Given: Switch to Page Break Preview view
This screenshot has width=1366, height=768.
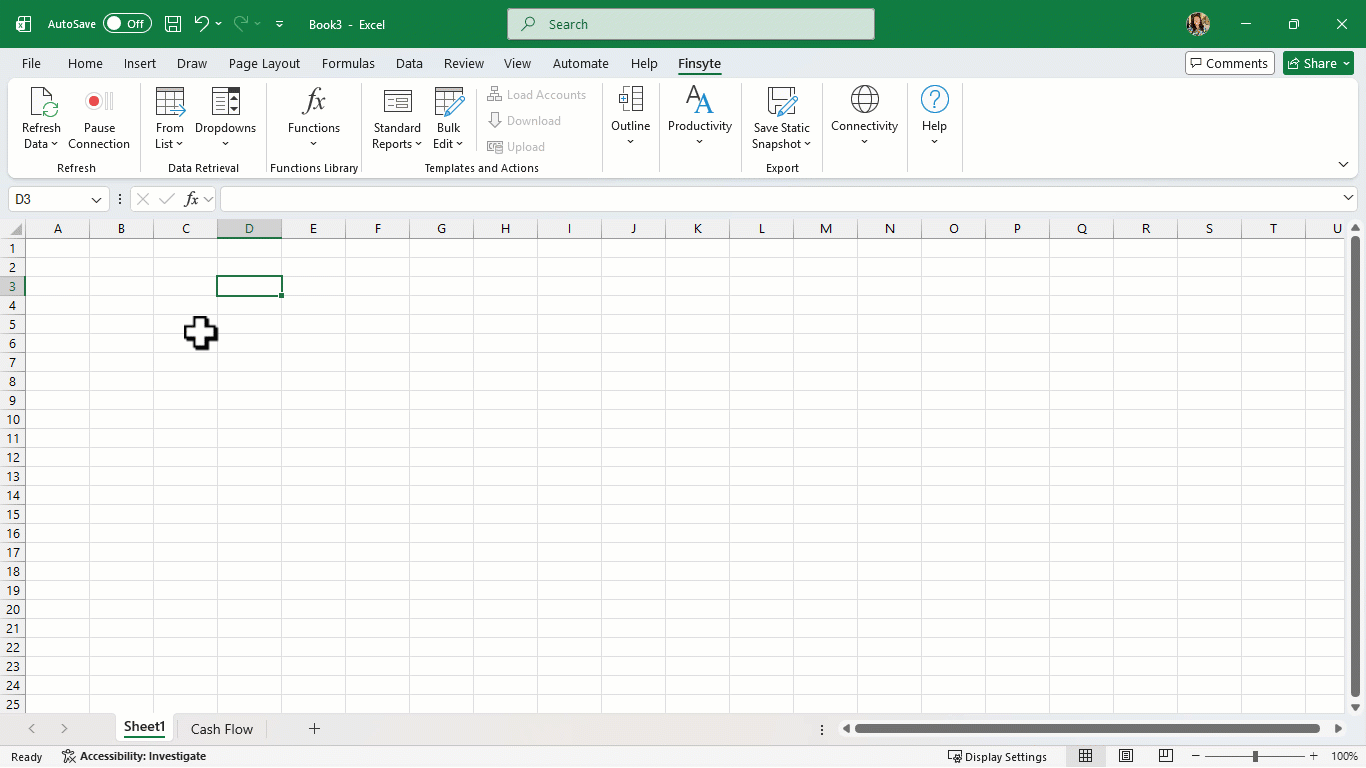Looking at the screenshot, I should [1165, 756].
